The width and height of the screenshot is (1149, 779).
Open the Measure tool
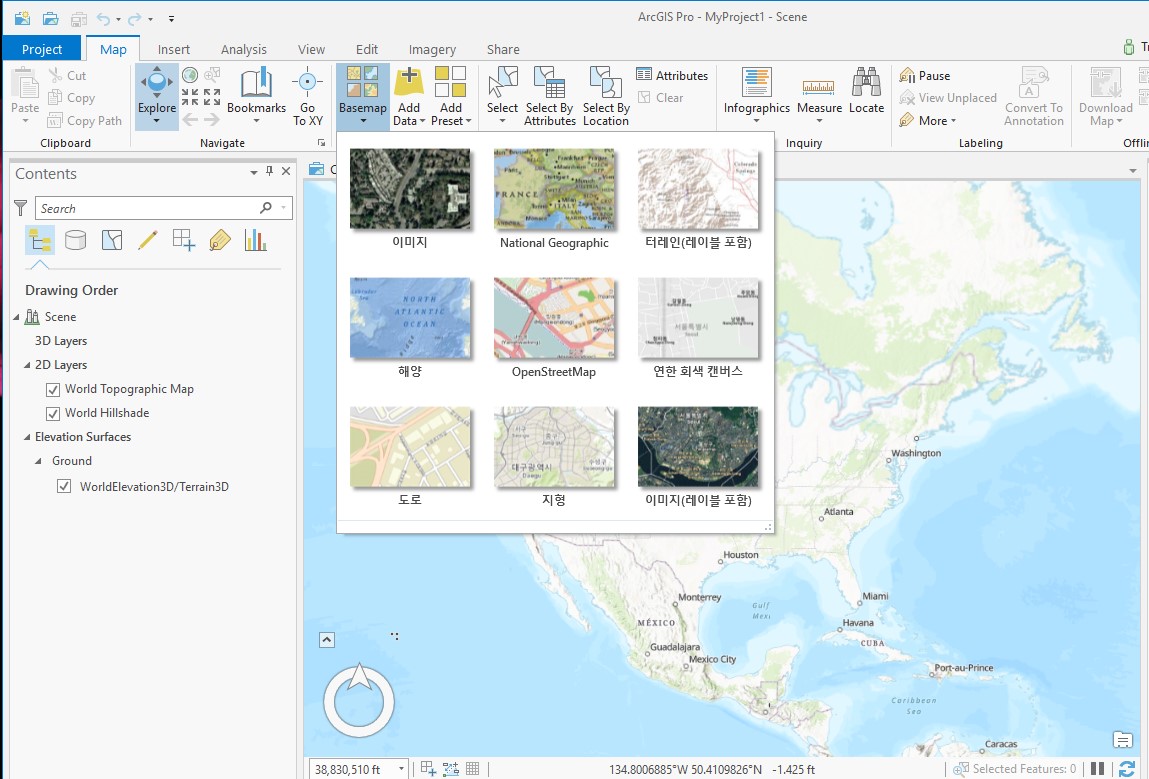click(x=819, y=95)
